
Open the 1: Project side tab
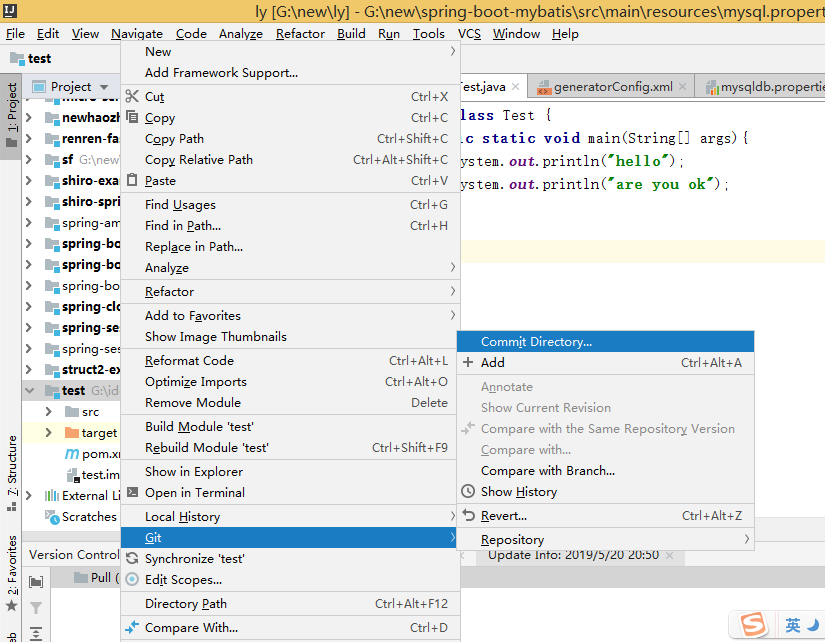[x=12, y=116]
